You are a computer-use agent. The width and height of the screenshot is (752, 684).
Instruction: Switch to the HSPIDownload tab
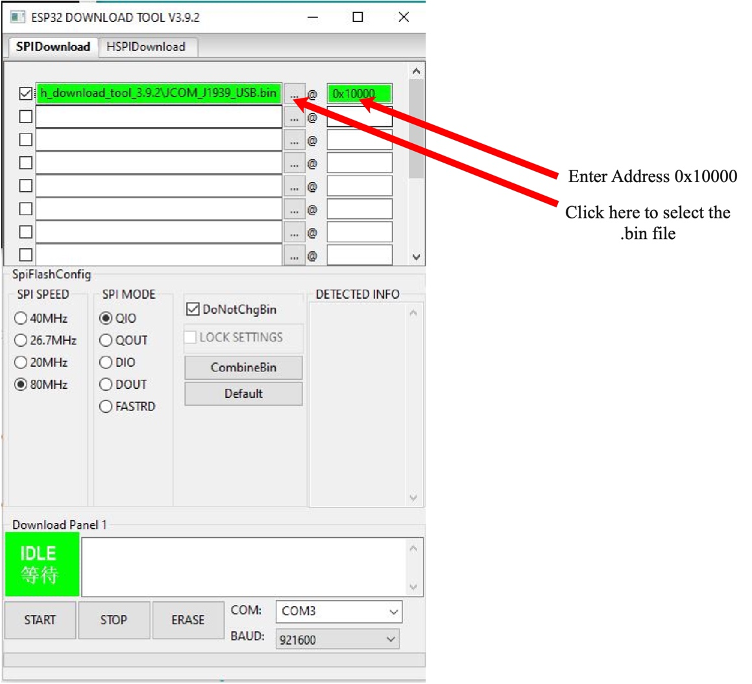147,47
